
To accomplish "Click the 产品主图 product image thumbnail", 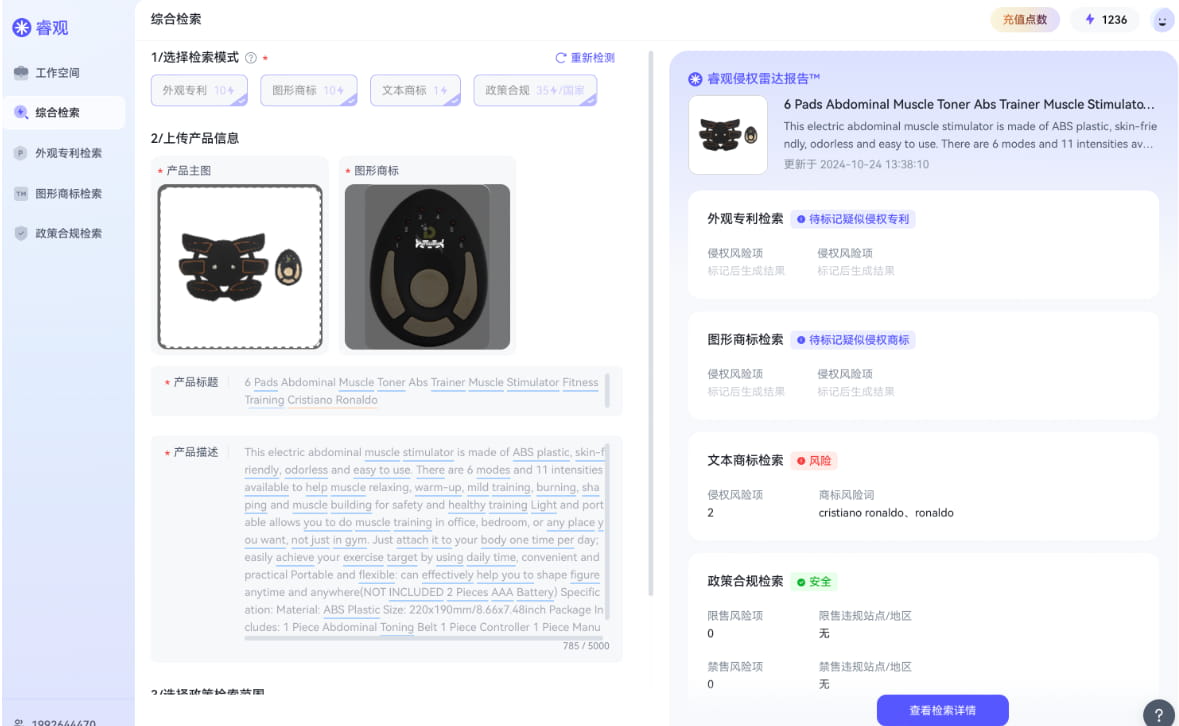I will tap(240, 265).
